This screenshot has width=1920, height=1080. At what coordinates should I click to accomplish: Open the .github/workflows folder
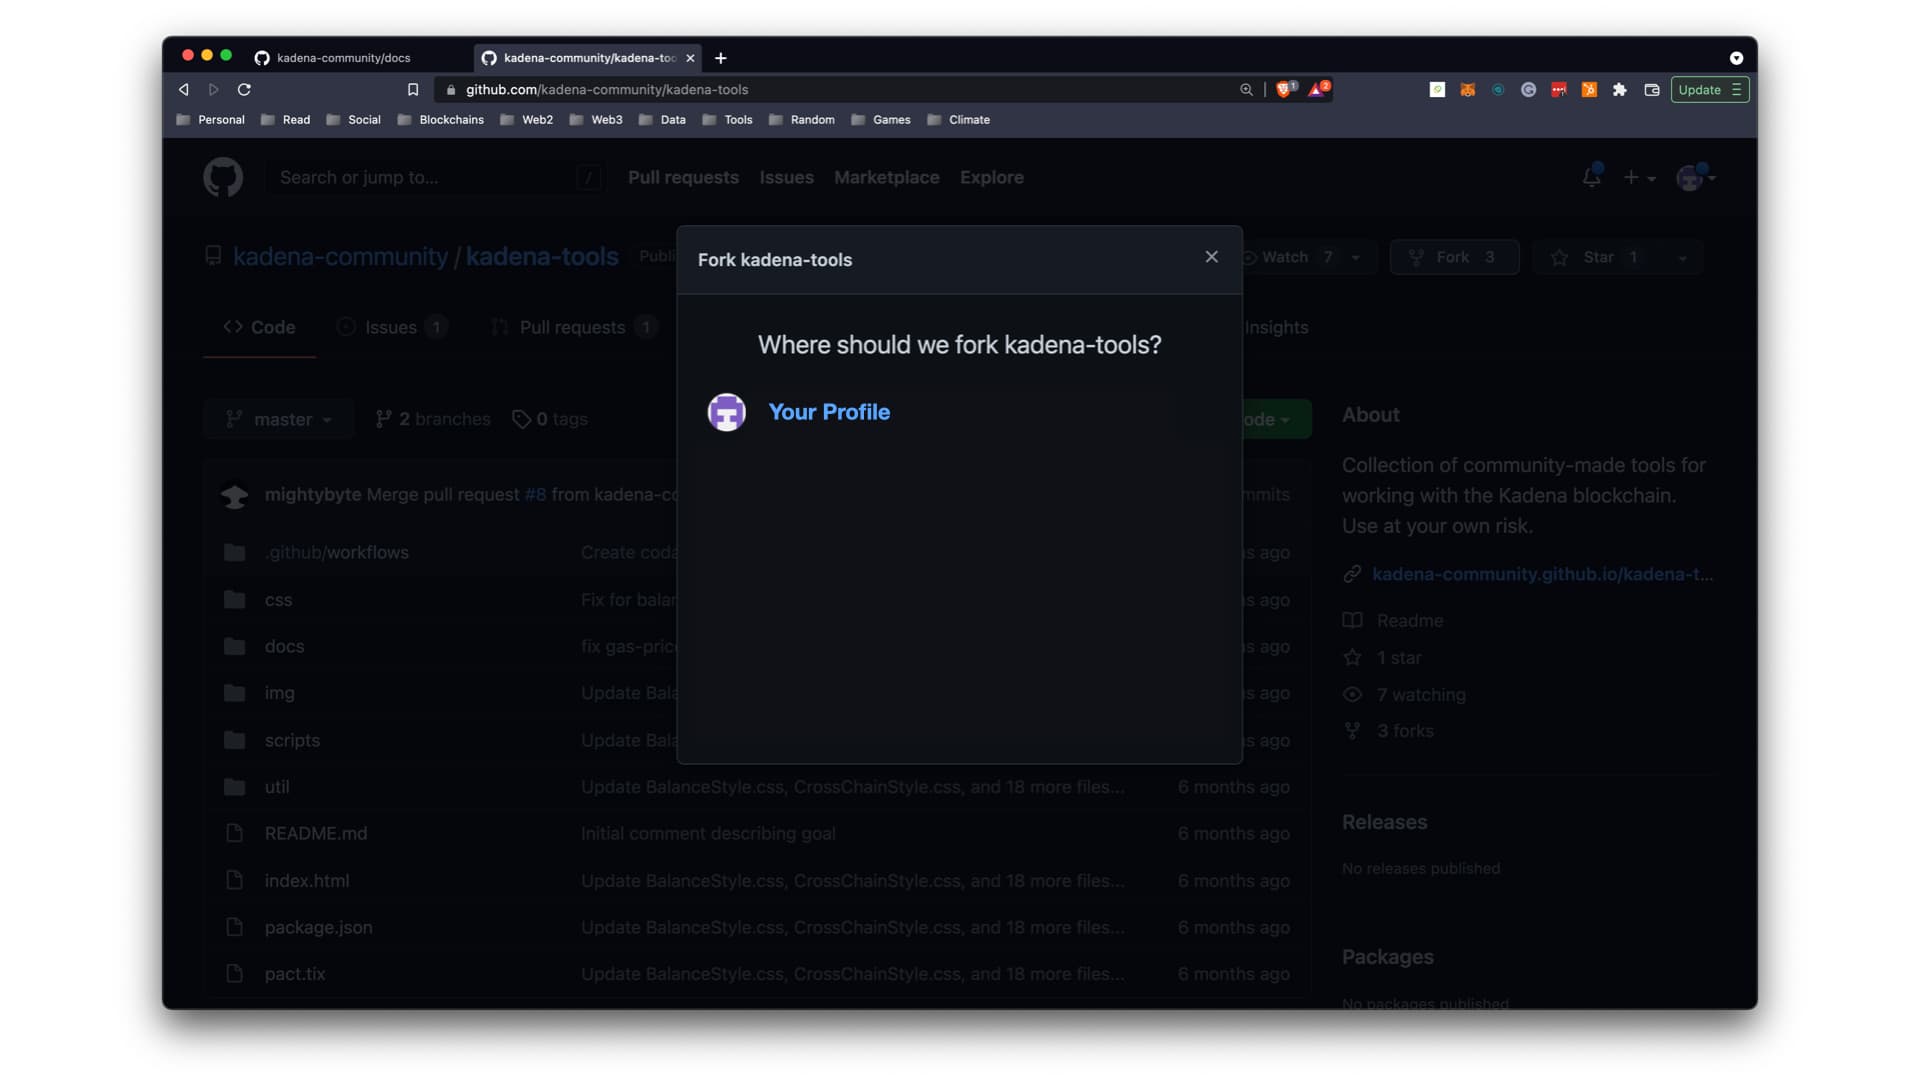point(337,552)
